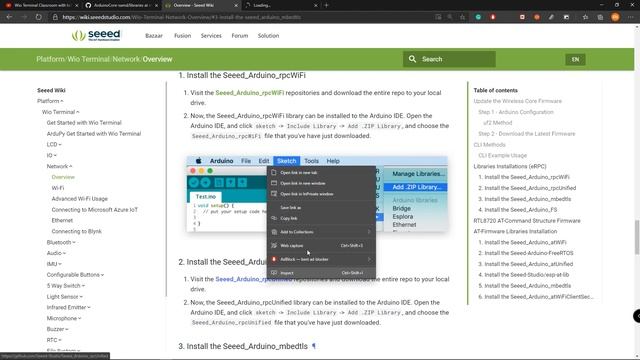Jump to uf2 Method in contents
Screen dimensions: 640x360
coord(498,122)
